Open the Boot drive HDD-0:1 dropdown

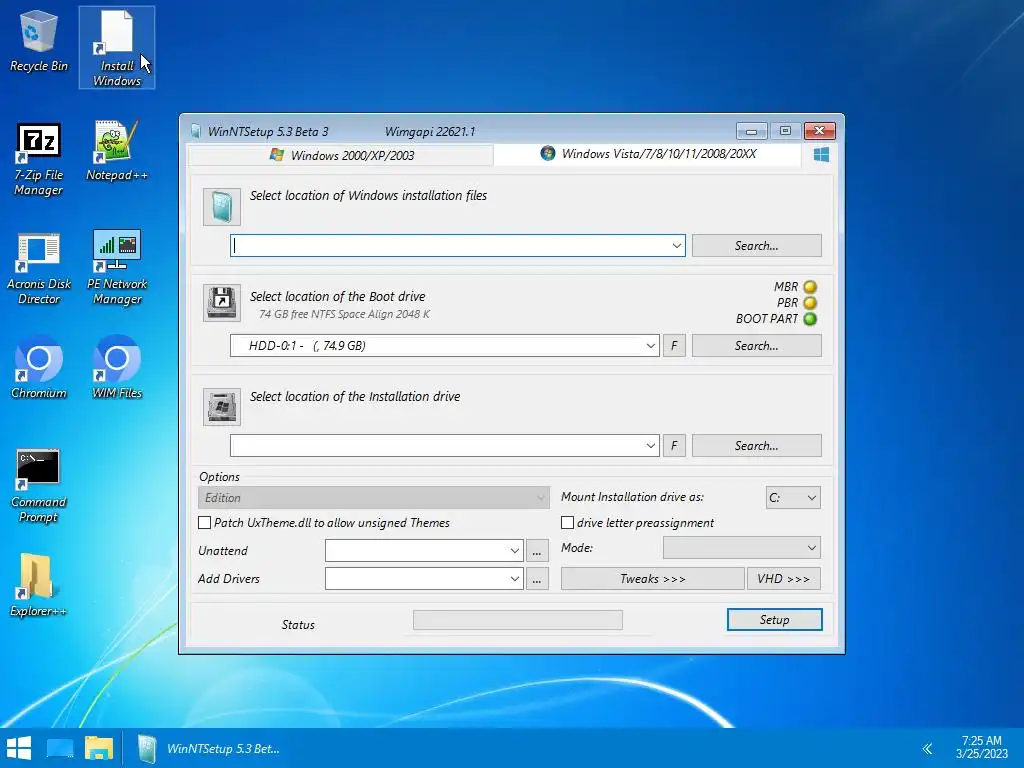point(650,345)
